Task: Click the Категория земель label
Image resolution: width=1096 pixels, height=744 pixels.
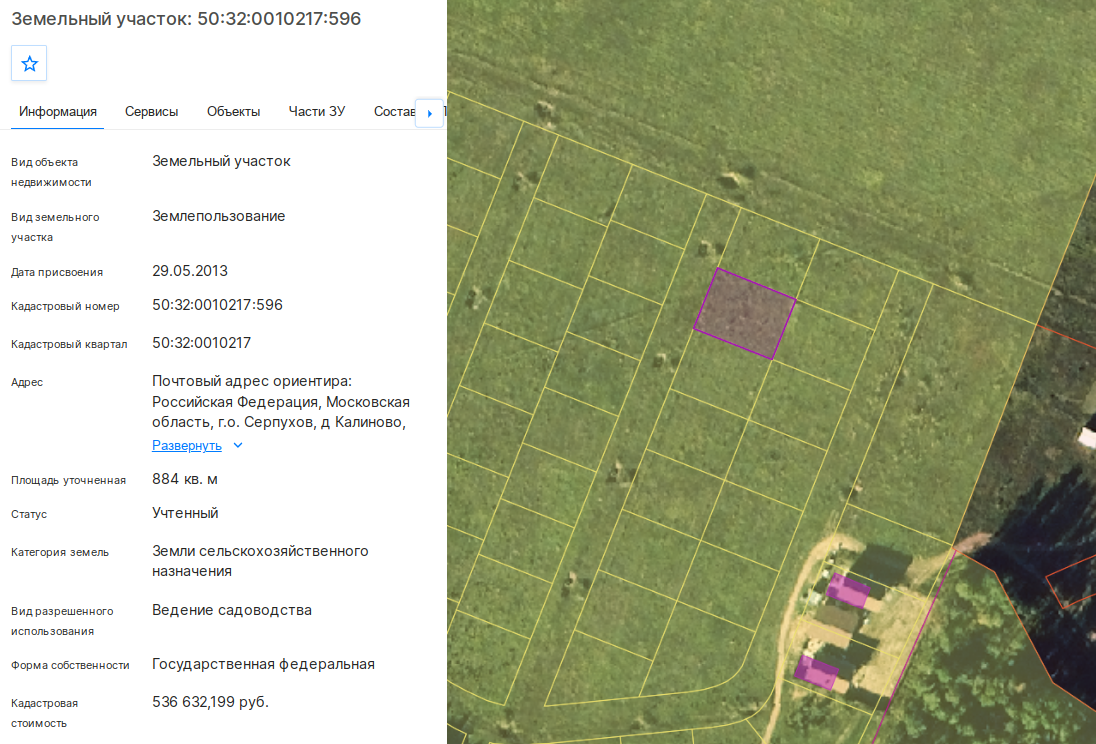Action: coord(60,552)
